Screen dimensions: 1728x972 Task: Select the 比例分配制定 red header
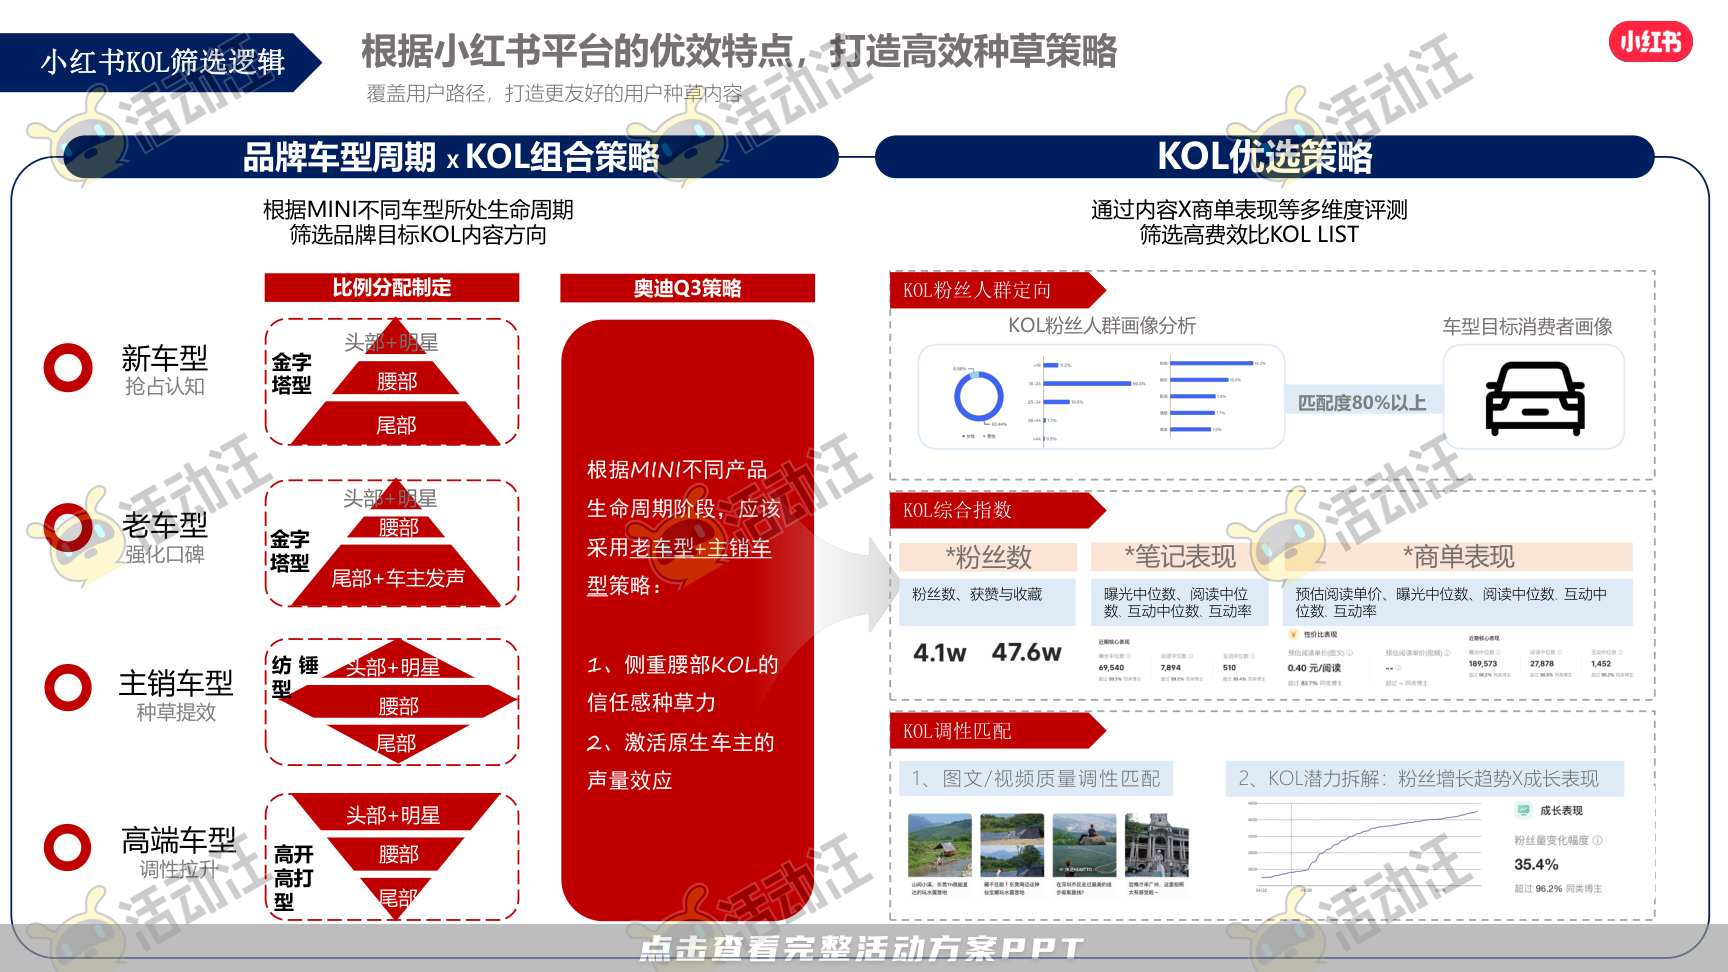(x=392, y=288)
